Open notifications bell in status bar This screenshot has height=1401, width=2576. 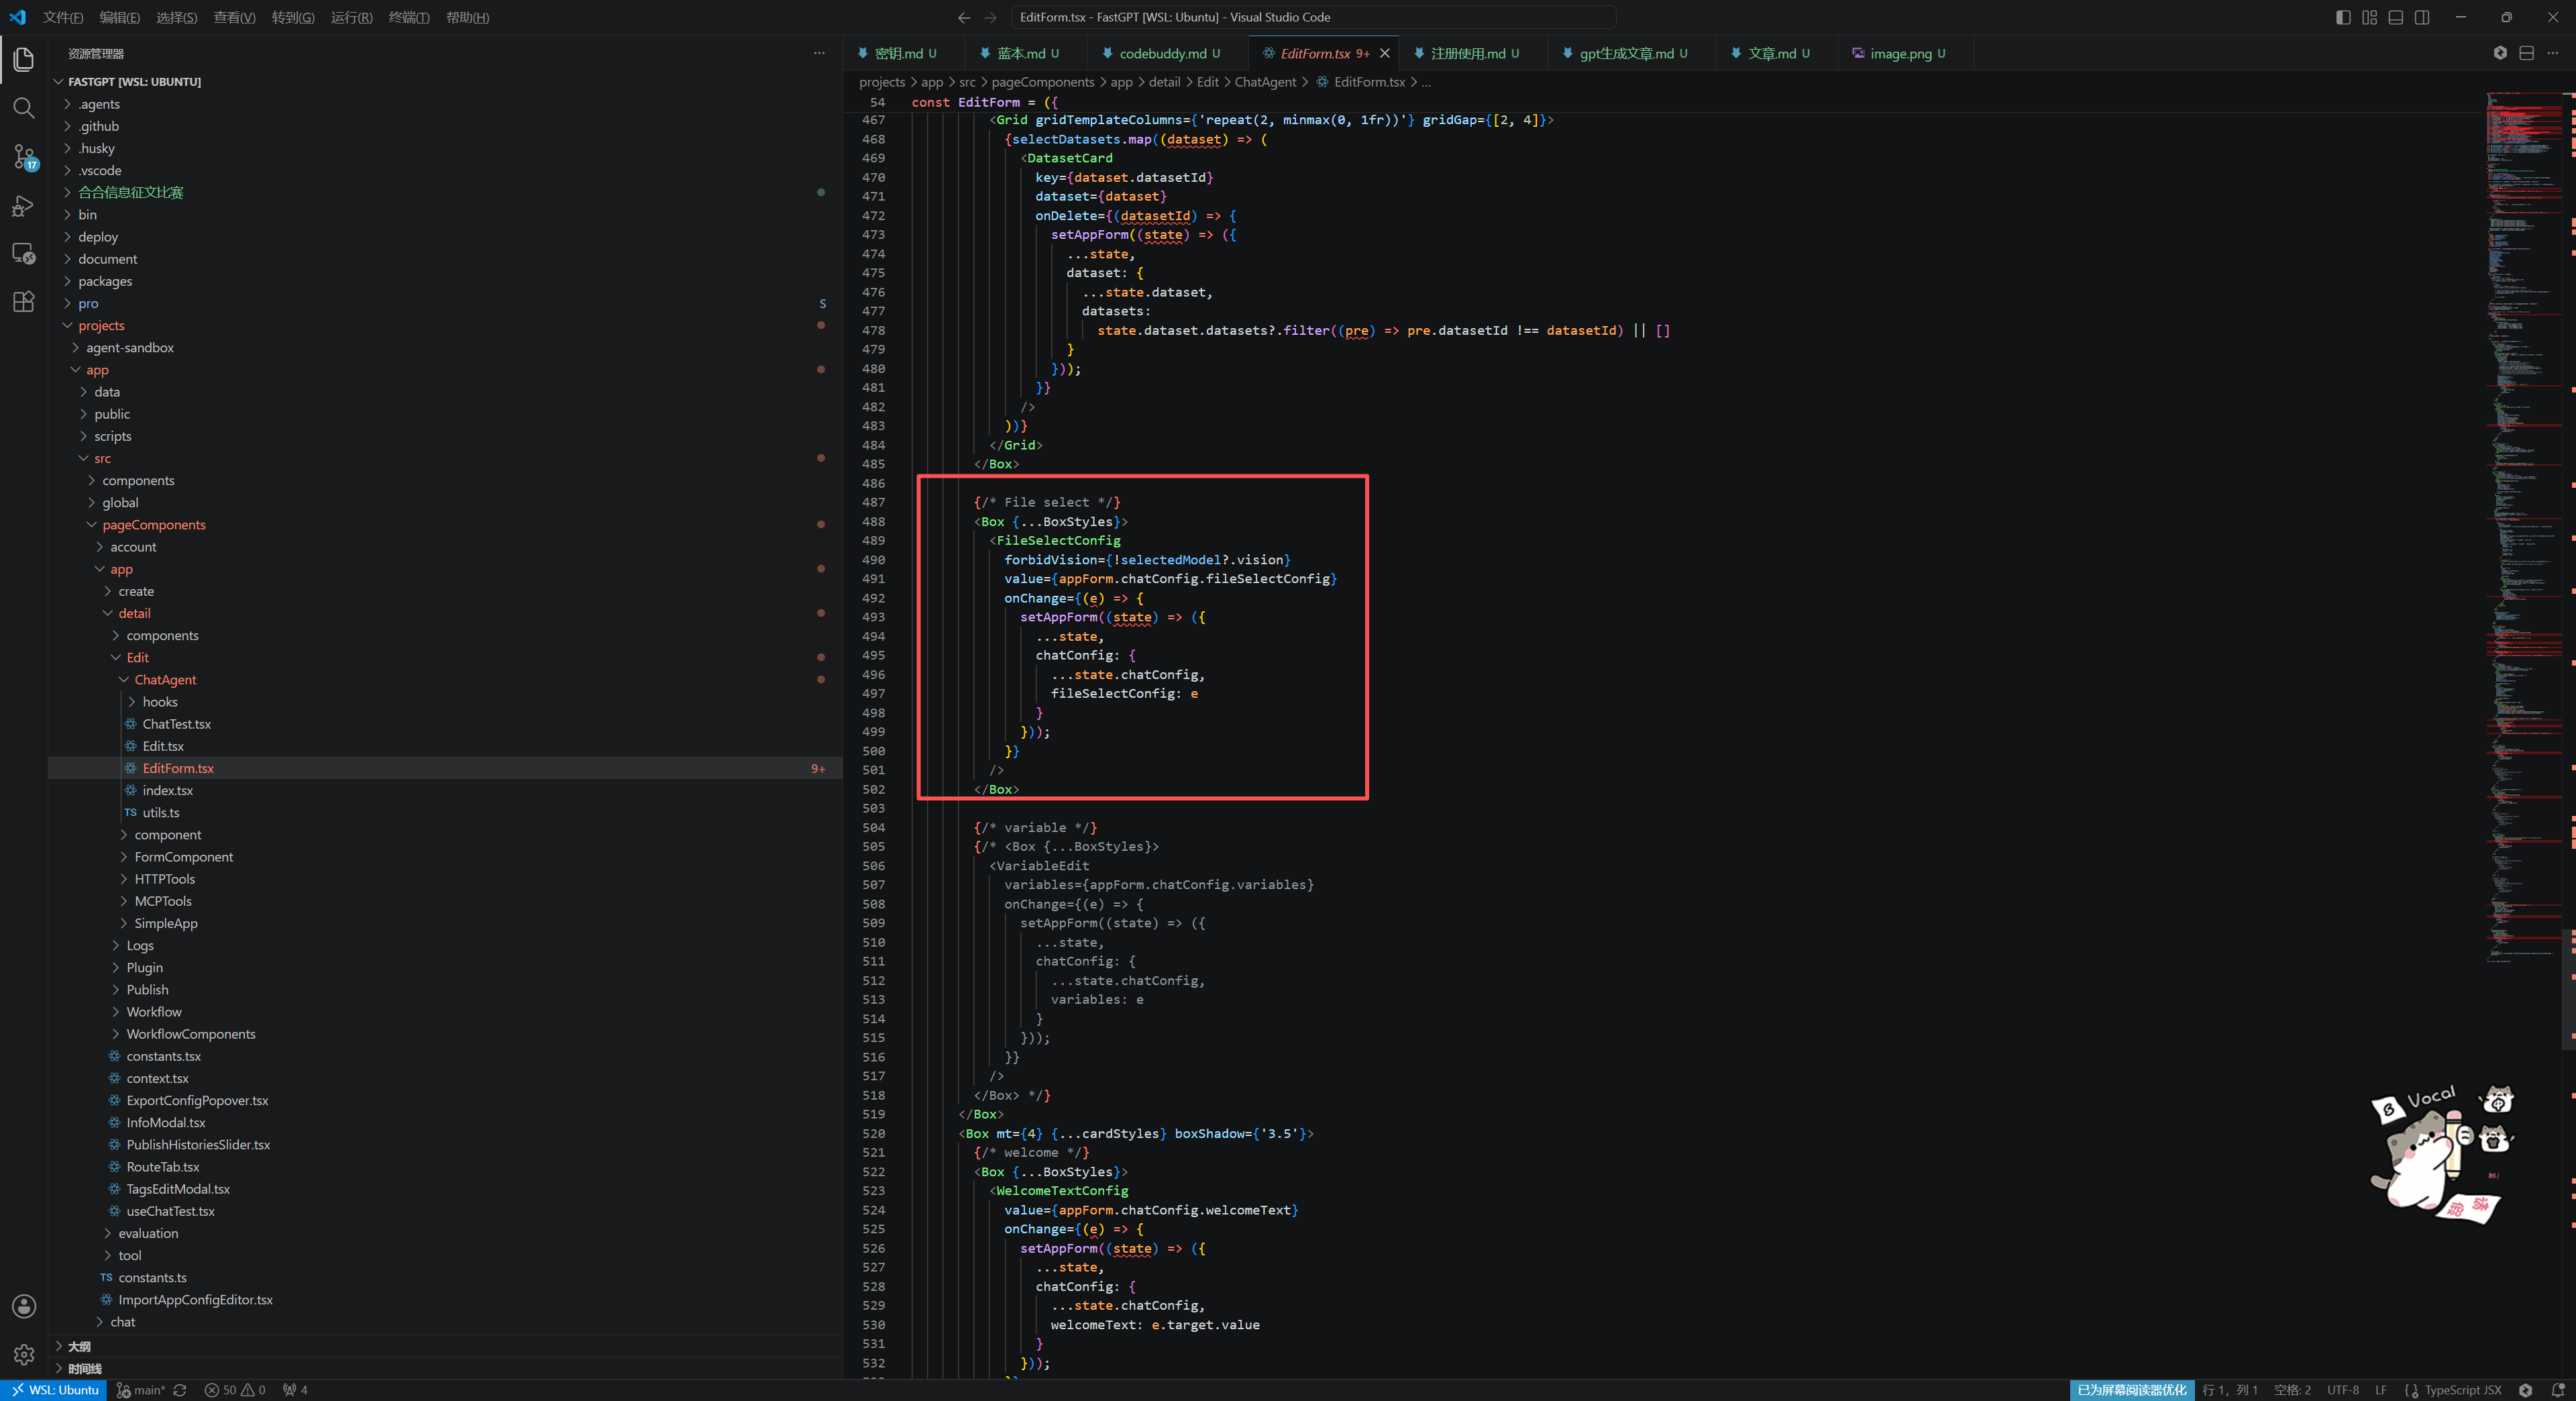(2557, 1390)
